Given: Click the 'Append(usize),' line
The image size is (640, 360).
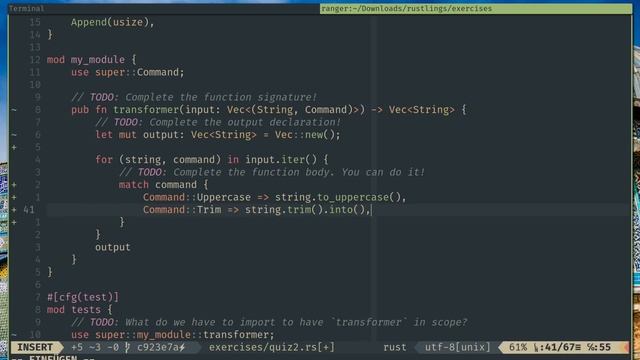Looking at the screenshot, I should (113, 22).
